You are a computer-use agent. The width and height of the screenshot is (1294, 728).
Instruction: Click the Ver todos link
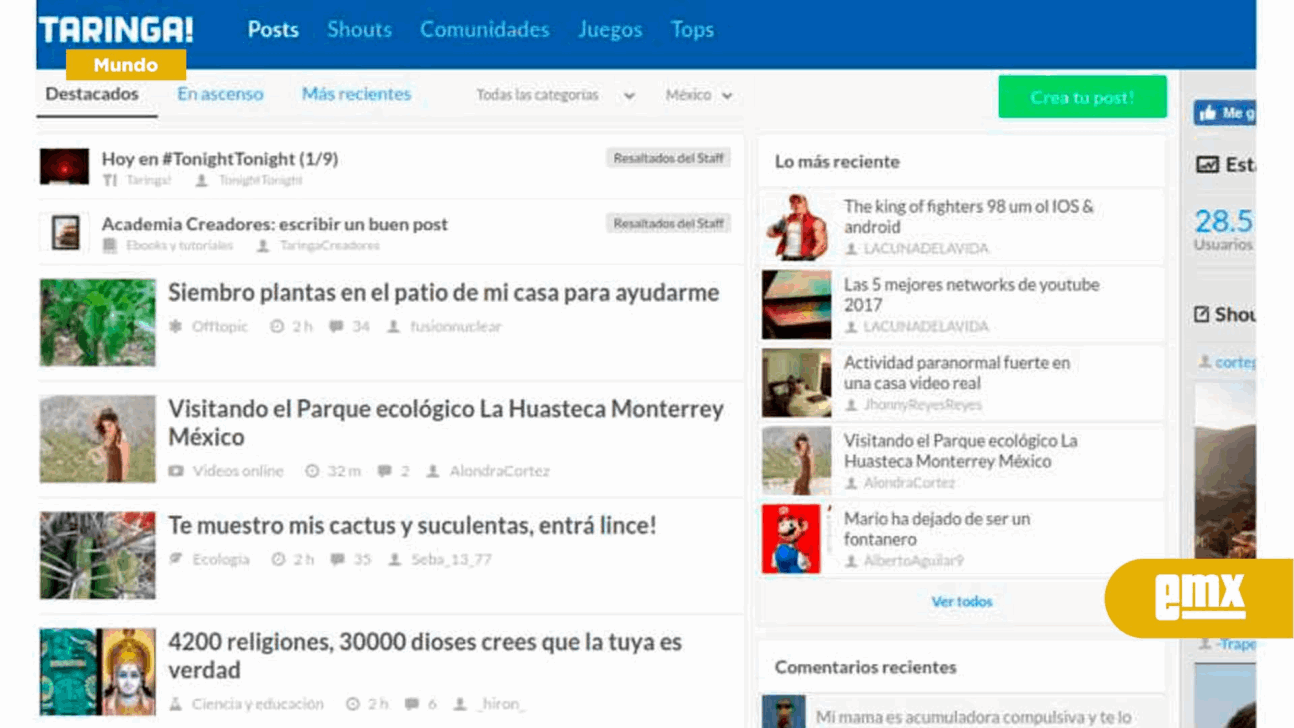[962, 602]
